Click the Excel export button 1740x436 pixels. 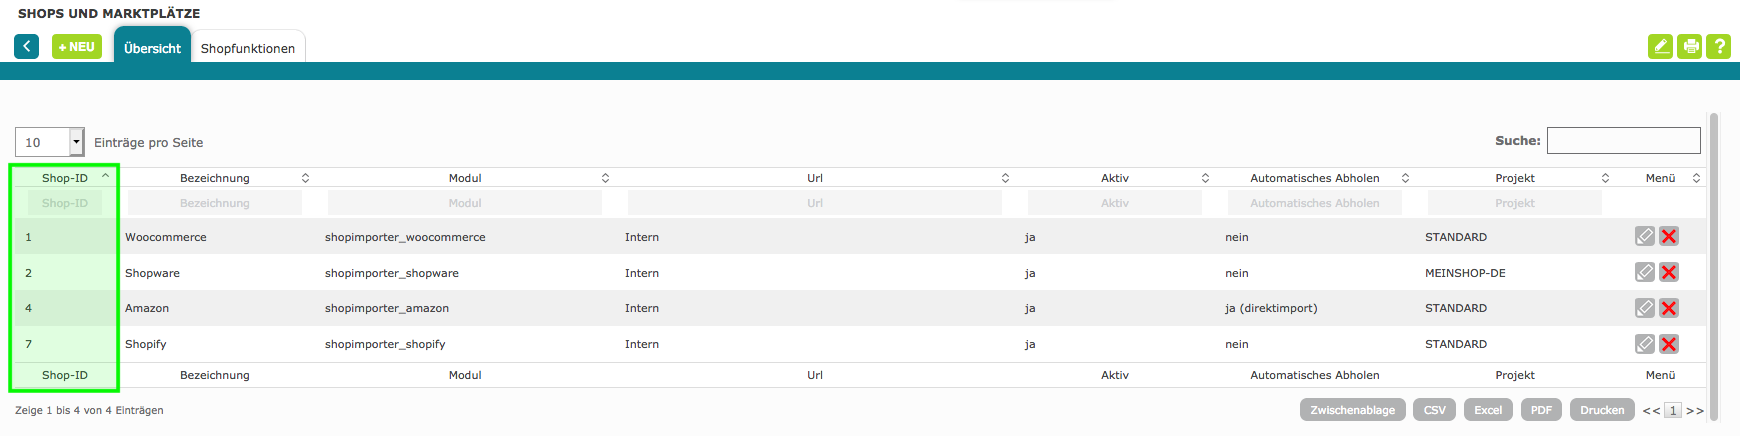pyautogui.click(x=1487, y=410)
